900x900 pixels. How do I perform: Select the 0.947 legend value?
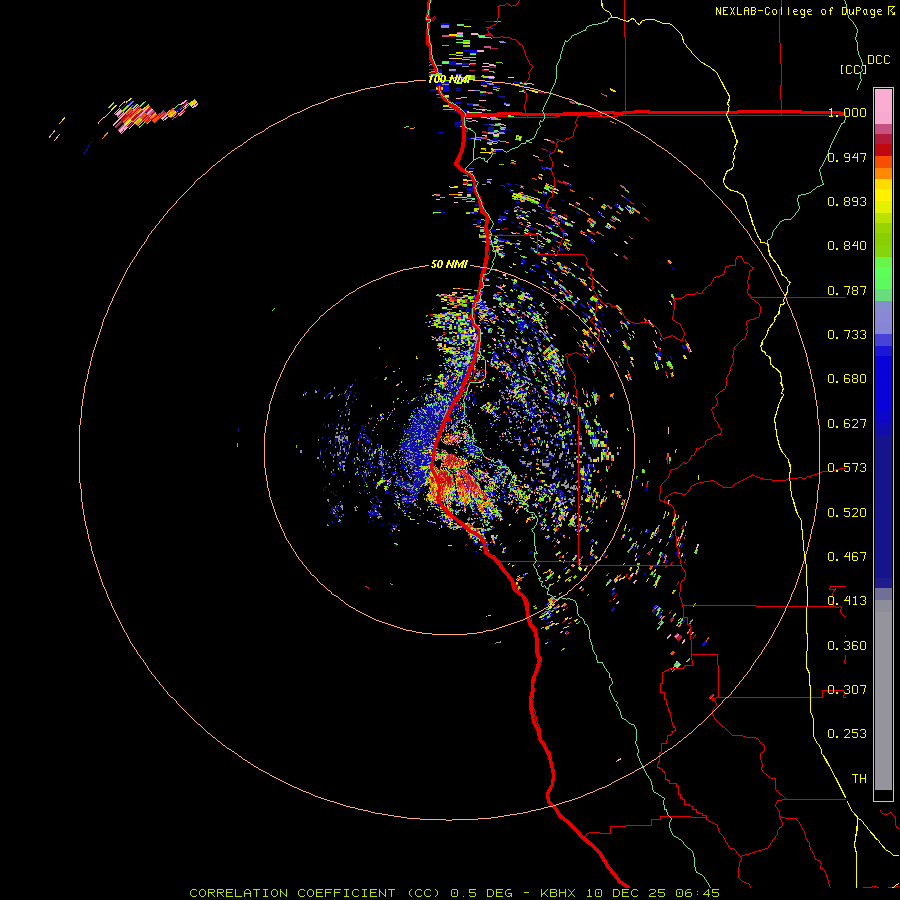[847, 157]
